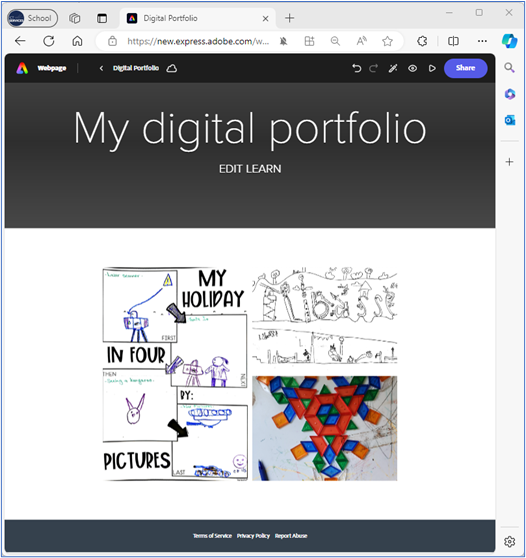Viewport: 526px width, 558px height.
Task: Open the Terms of Service link
Action: point(212,536)
